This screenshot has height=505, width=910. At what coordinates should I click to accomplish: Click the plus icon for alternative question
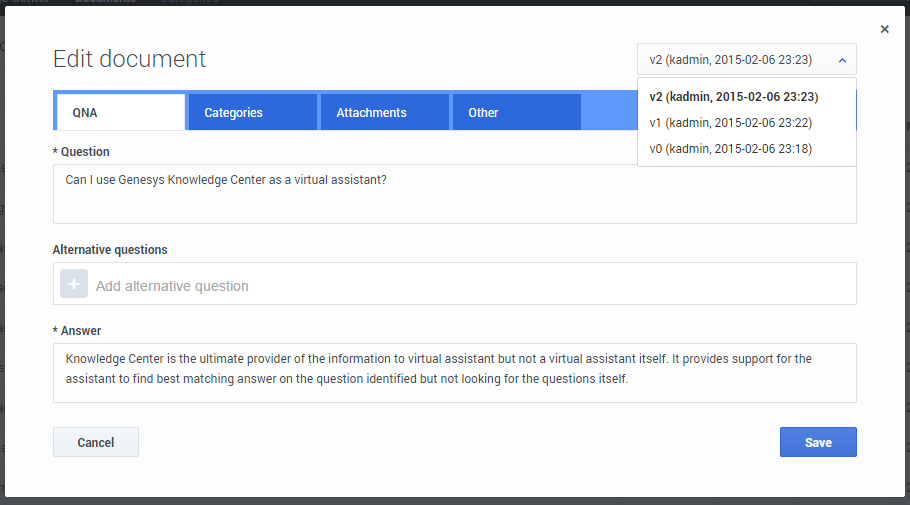[74, 284]
